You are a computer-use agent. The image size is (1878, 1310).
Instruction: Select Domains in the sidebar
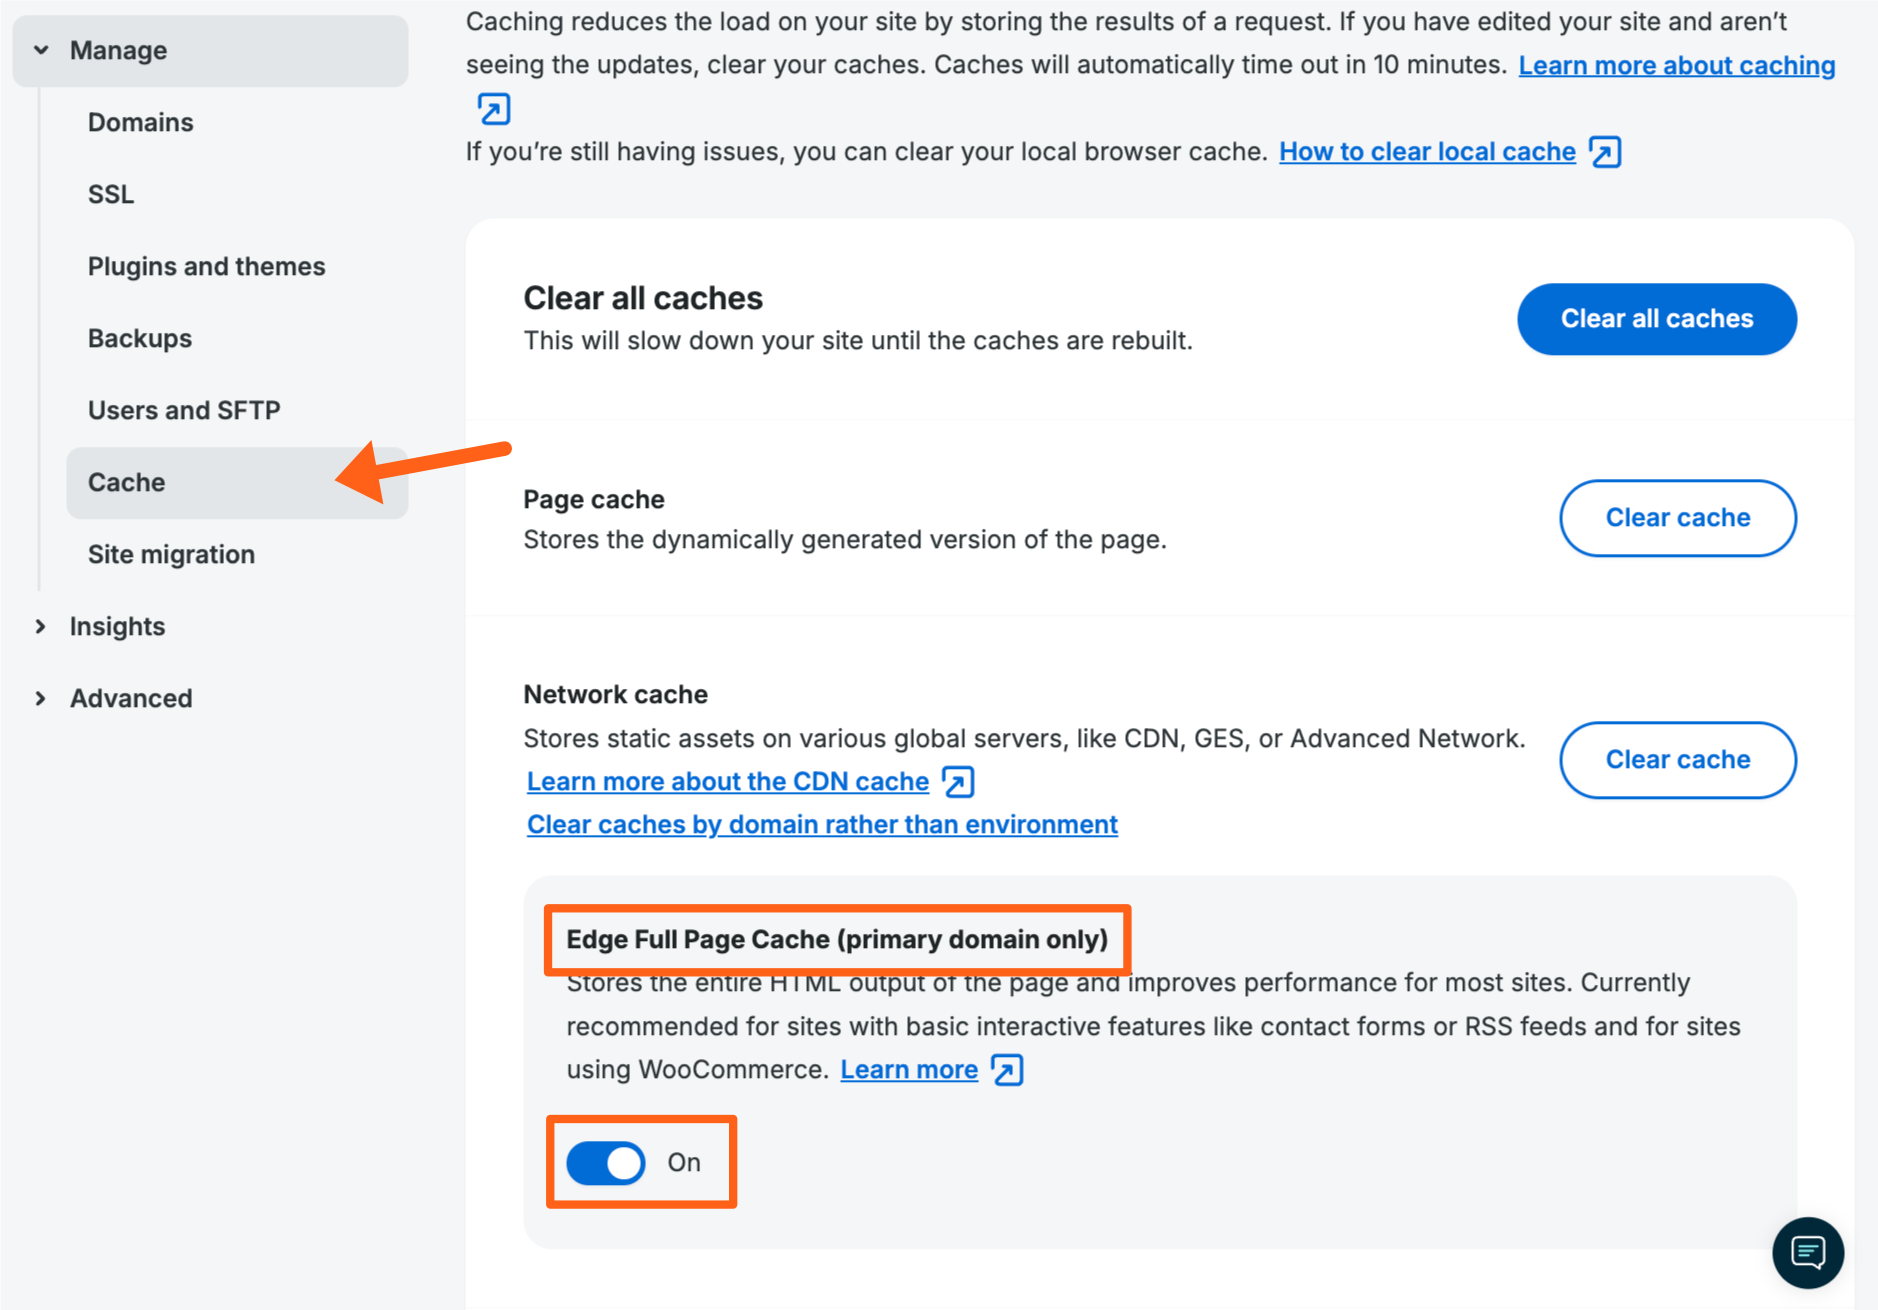click(x=140, y=122)
